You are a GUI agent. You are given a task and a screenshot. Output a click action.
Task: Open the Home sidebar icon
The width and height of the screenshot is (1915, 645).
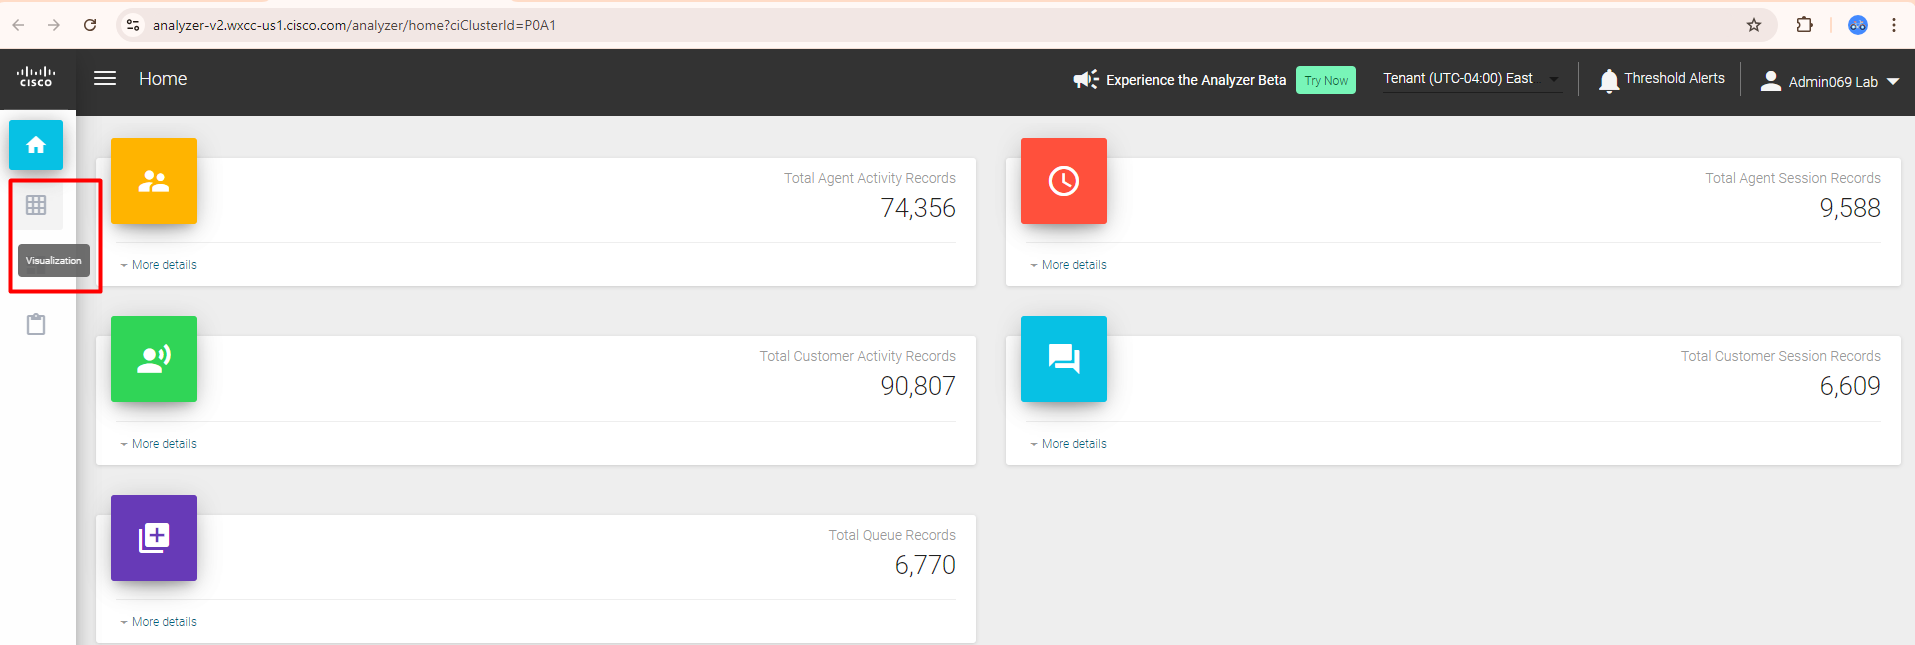pos(36,145)
